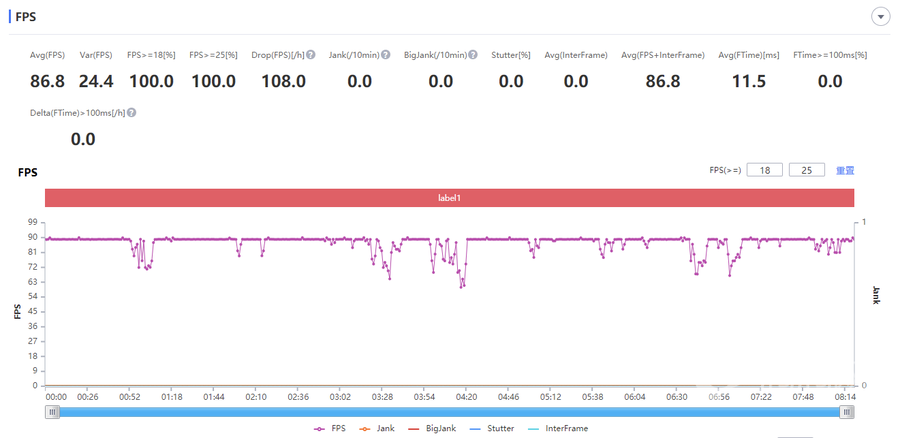Click help icon beside BigJank(/10min)

point(472,55)
